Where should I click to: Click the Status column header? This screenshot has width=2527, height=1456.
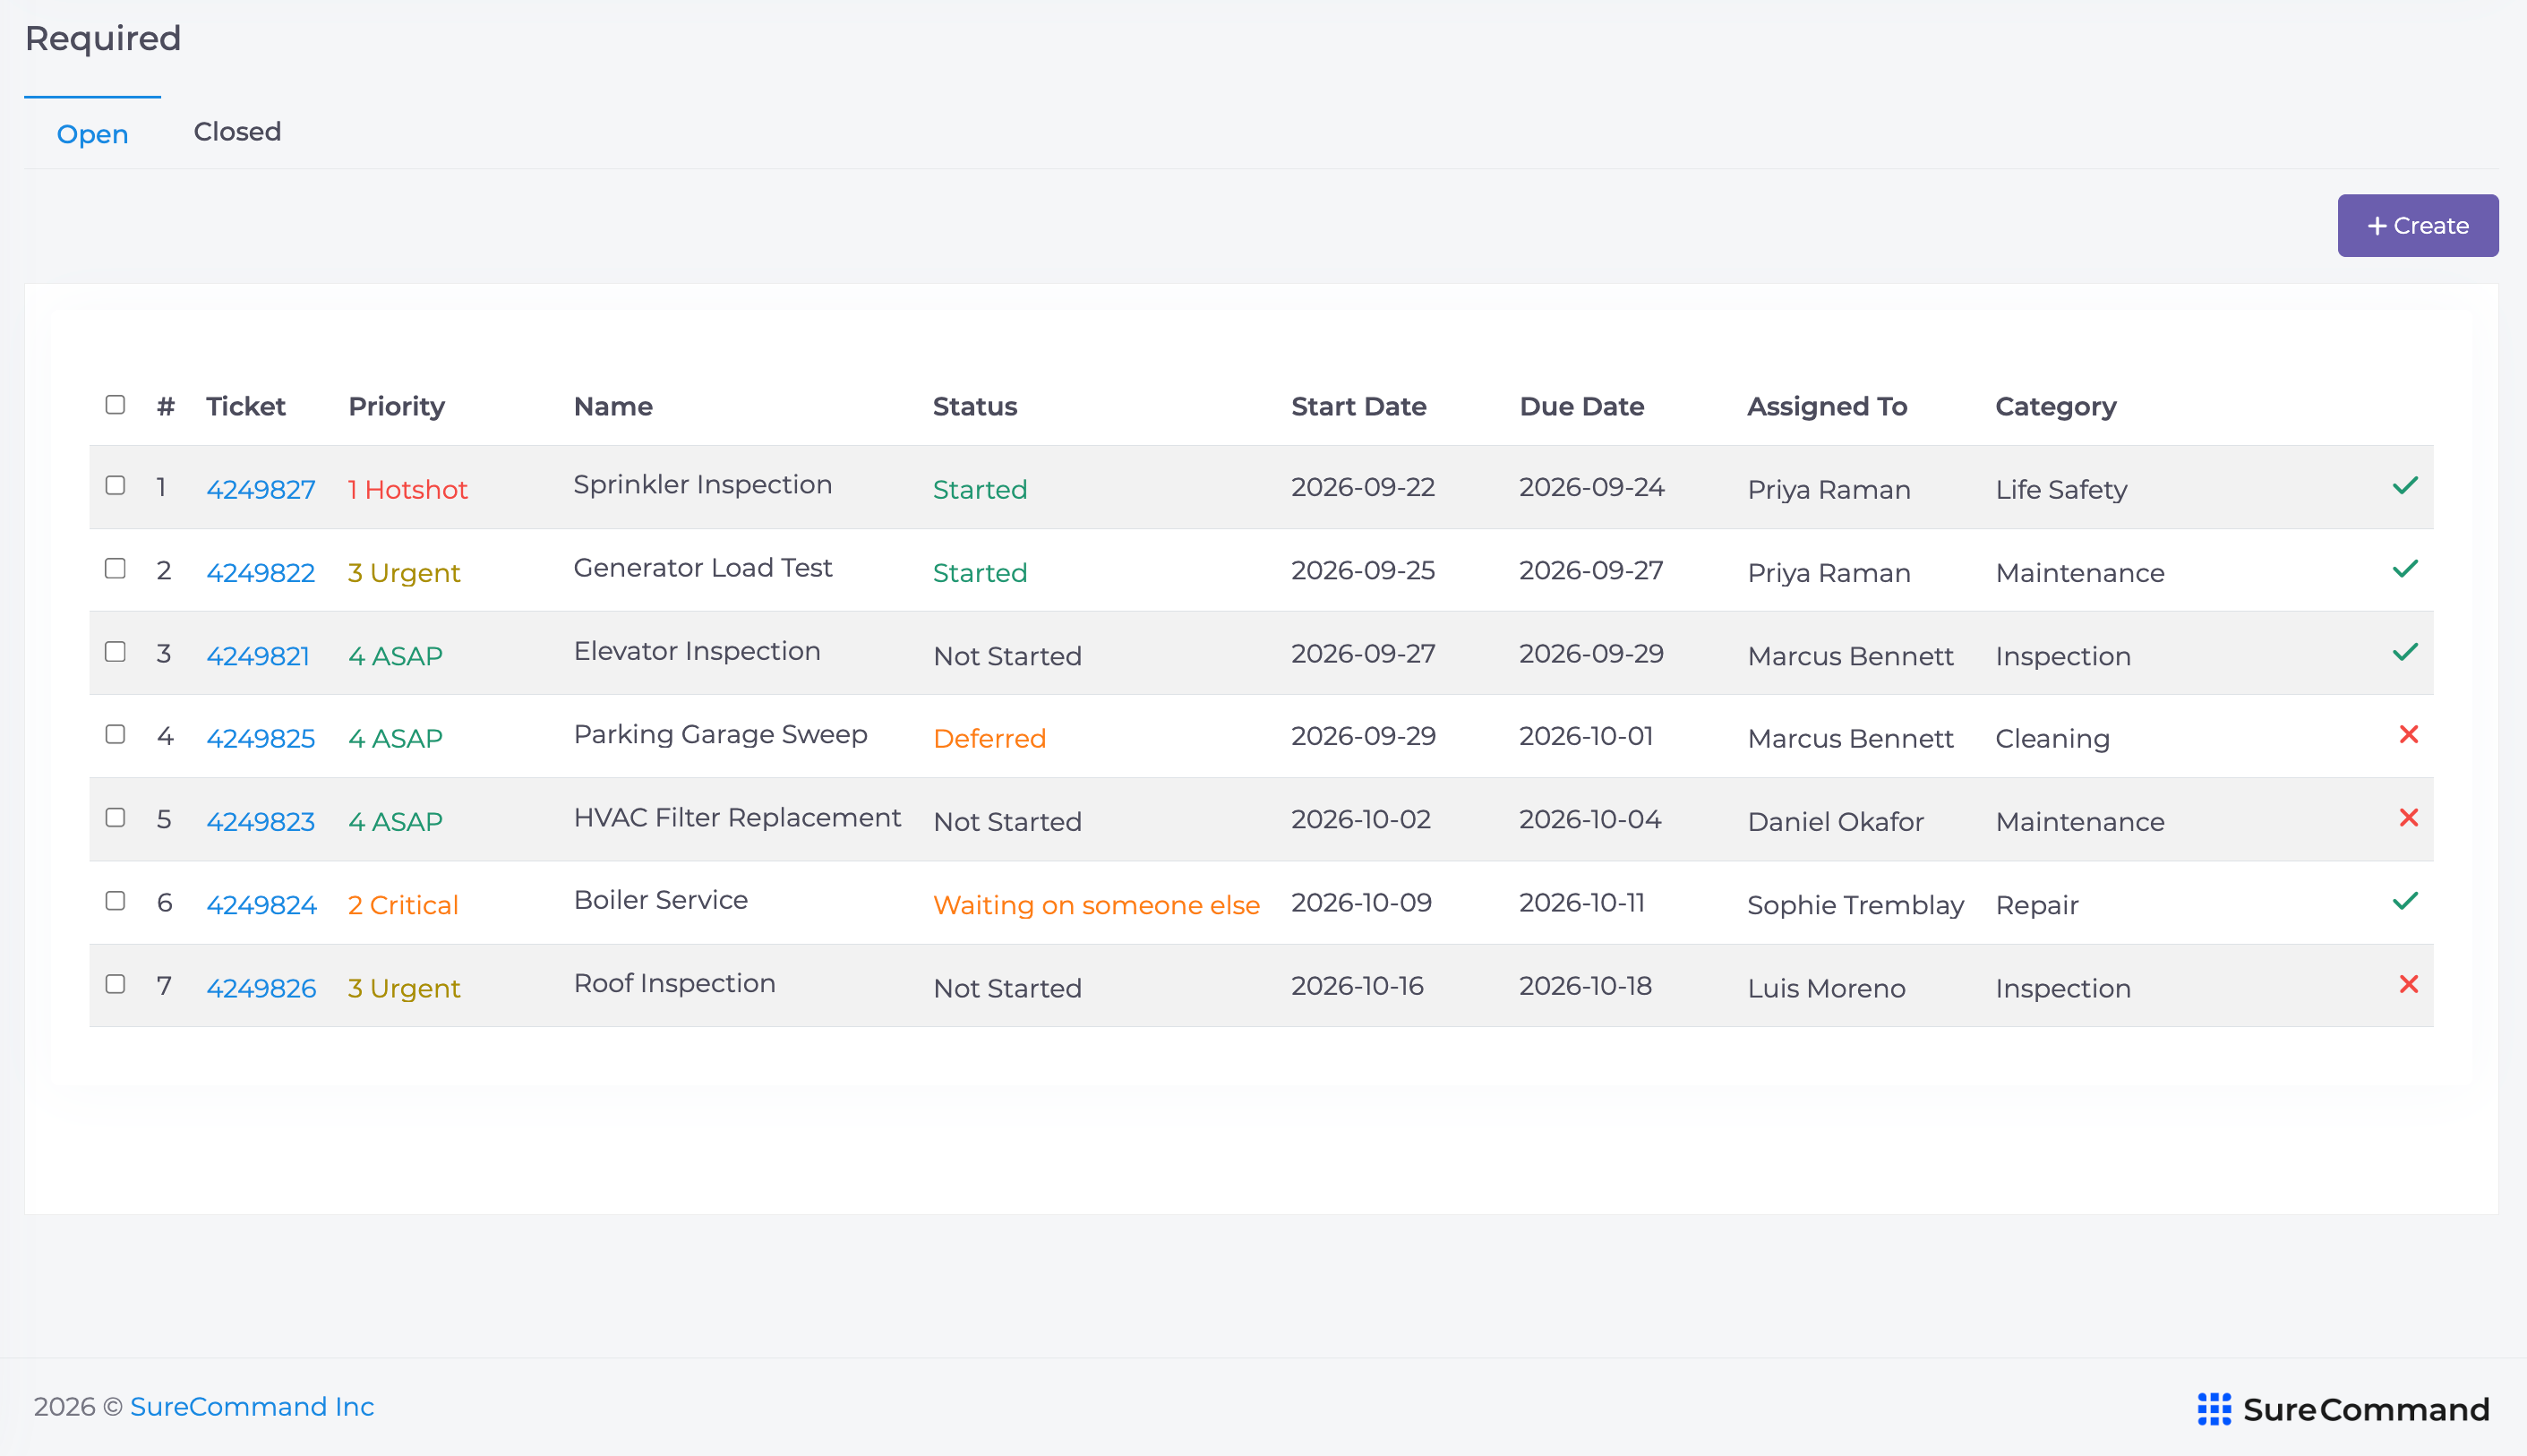point(974,406)
